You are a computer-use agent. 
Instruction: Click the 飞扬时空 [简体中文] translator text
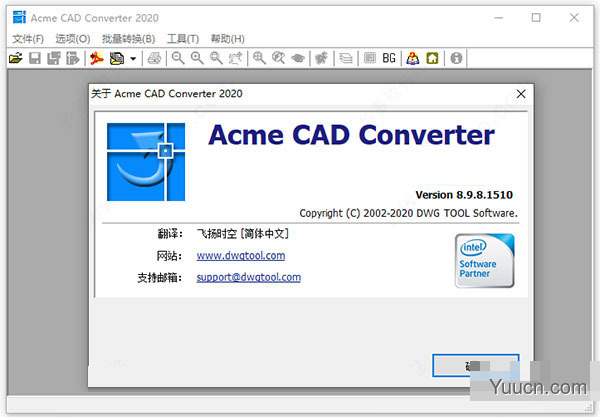pos(243,233)
